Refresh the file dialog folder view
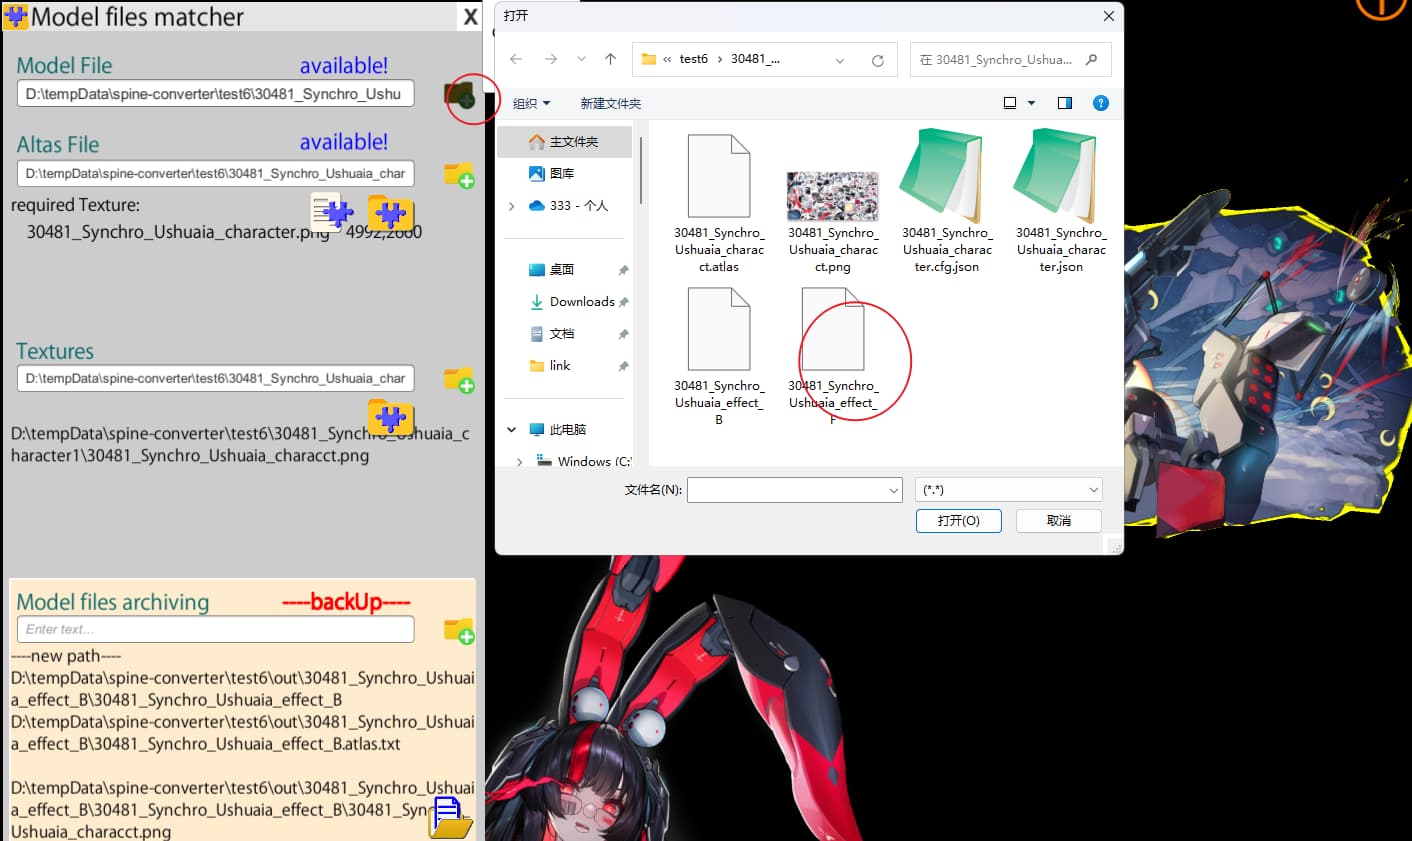 [x=877, y=60]
